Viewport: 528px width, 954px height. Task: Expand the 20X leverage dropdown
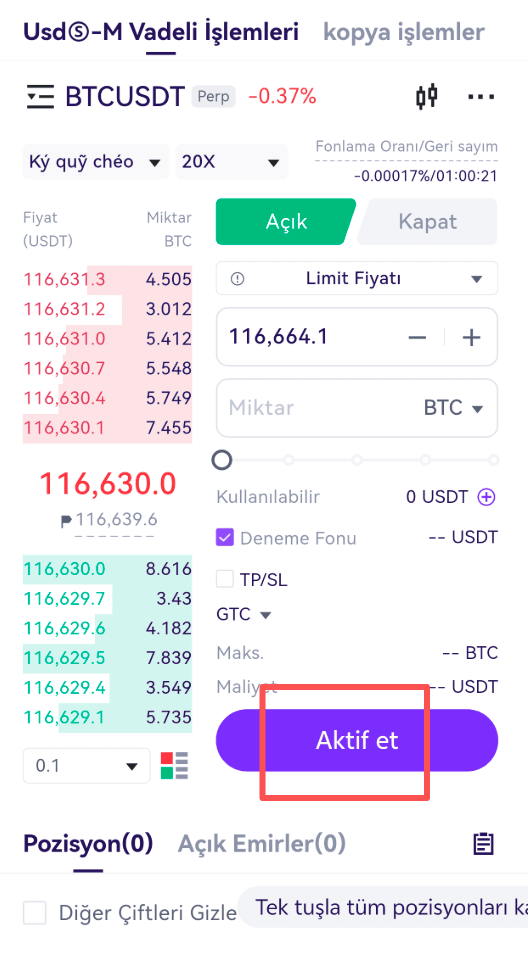tap(232, 162)
